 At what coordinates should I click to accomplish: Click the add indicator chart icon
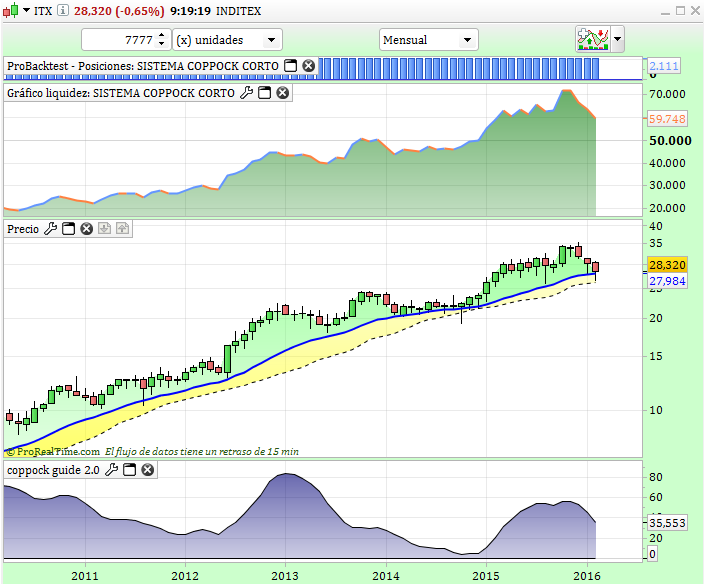pyautogui.click(x=592, y=39)
